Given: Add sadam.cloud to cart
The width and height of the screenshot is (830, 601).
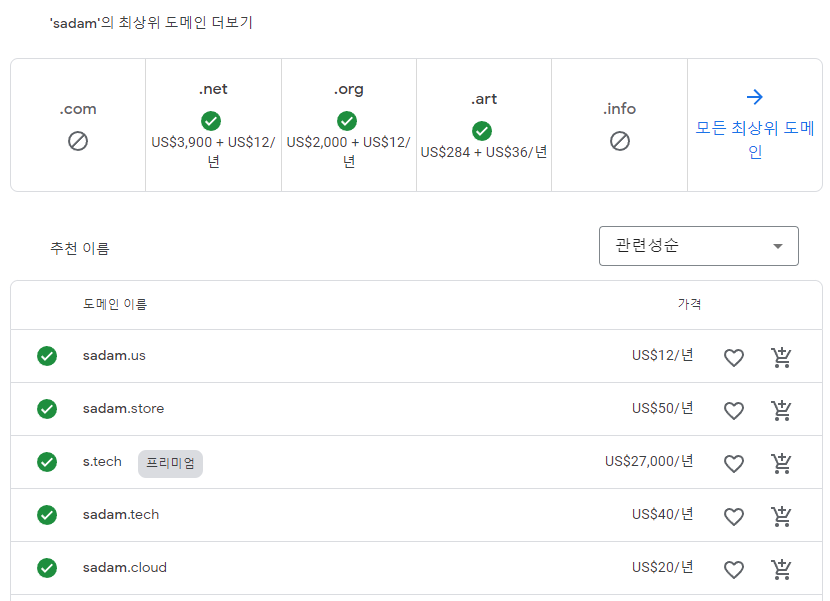Looking at the screenshot, I should tap(781, 569).
